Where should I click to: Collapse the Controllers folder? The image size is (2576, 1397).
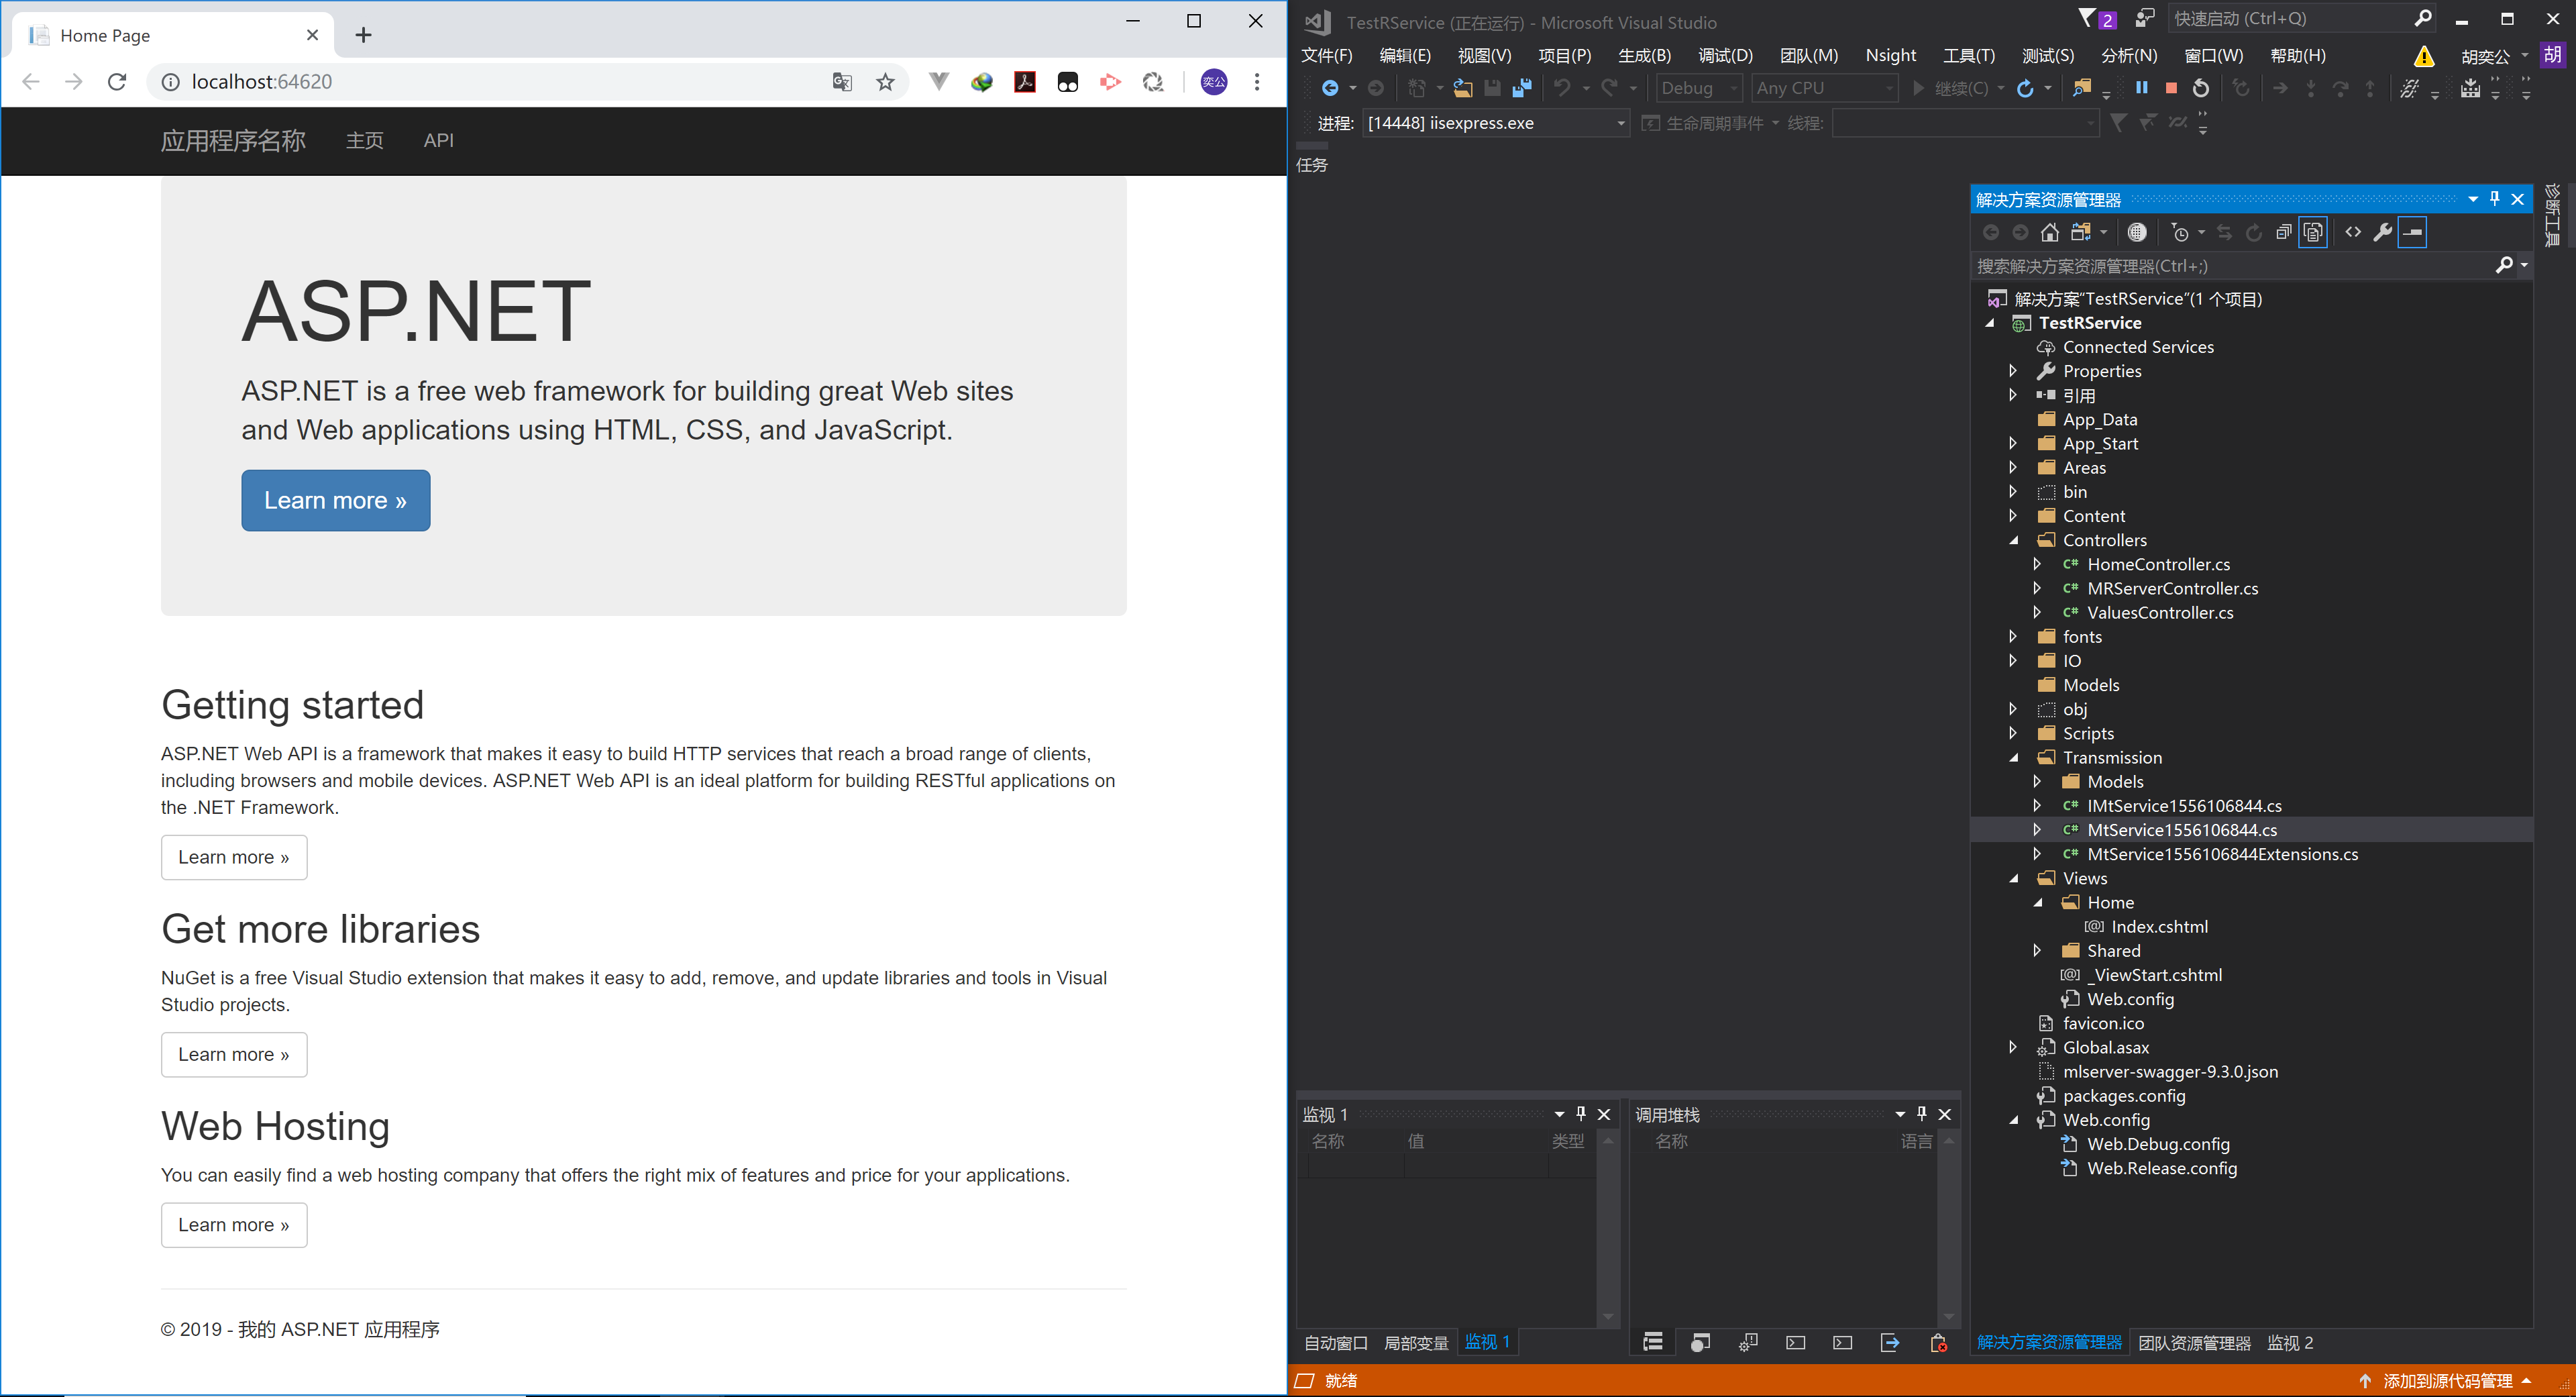pyautogui.click(x=2014, y=539)
